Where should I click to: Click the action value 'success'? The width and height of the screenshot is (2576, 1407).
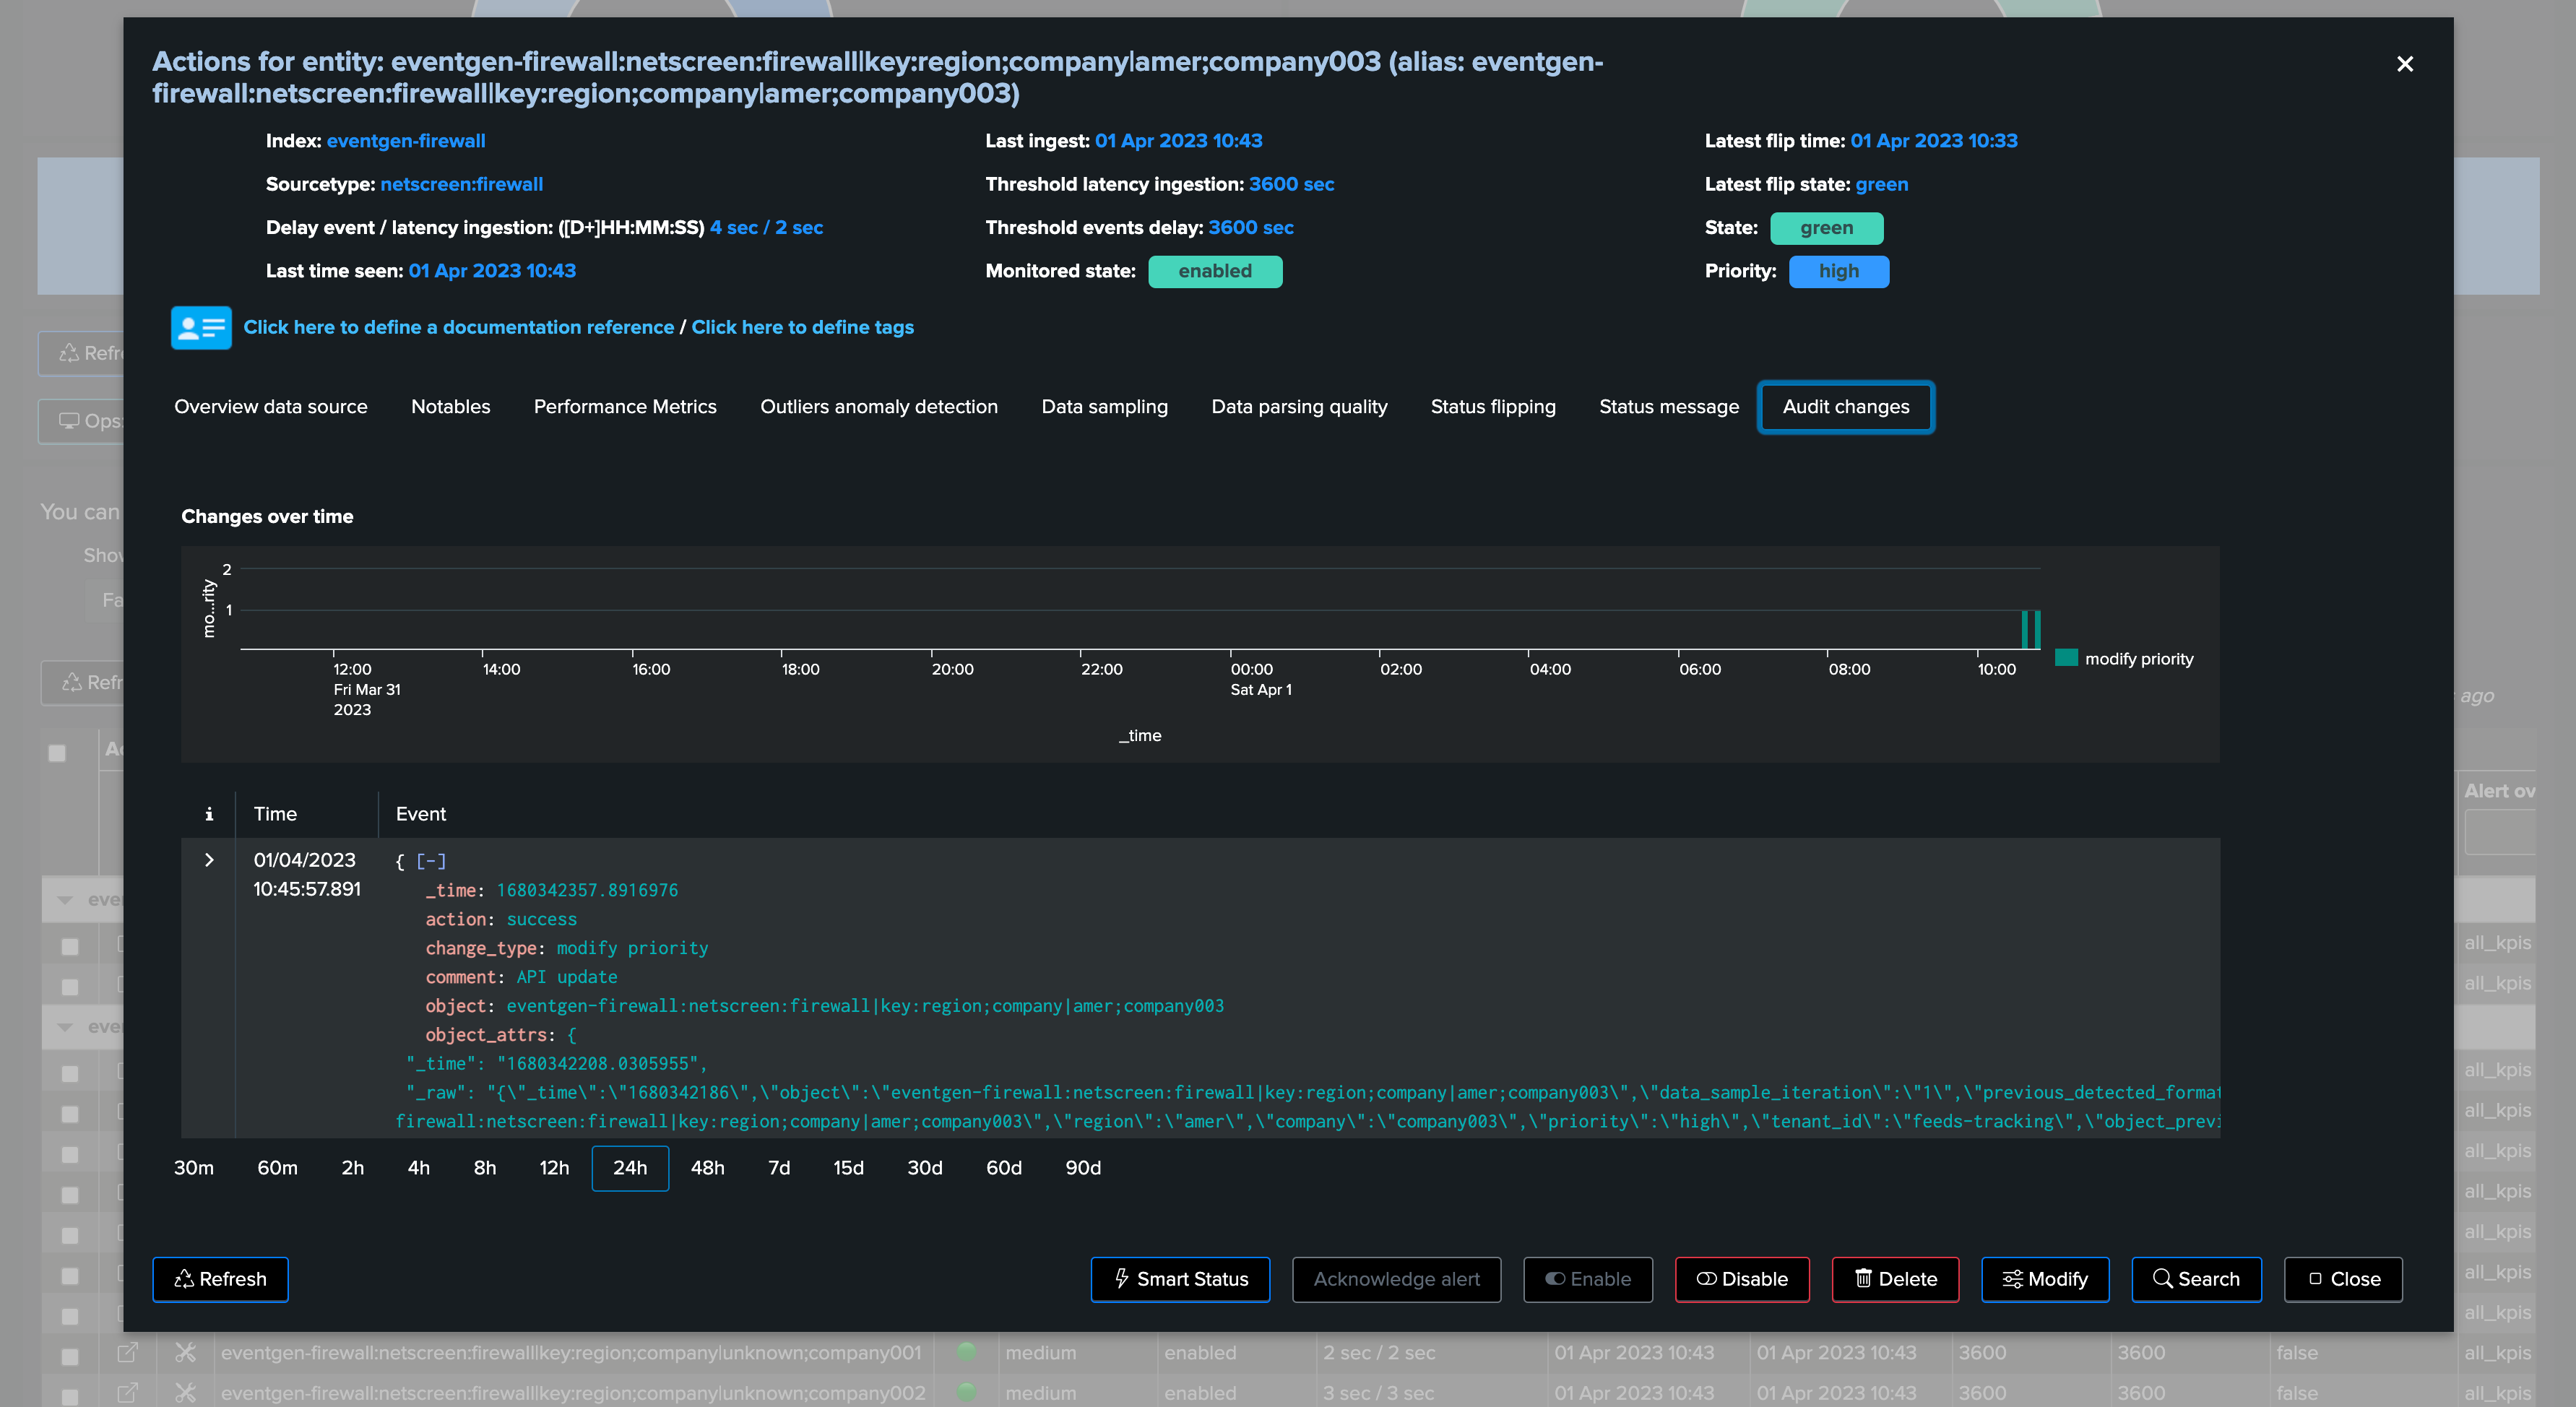point(542,919)
